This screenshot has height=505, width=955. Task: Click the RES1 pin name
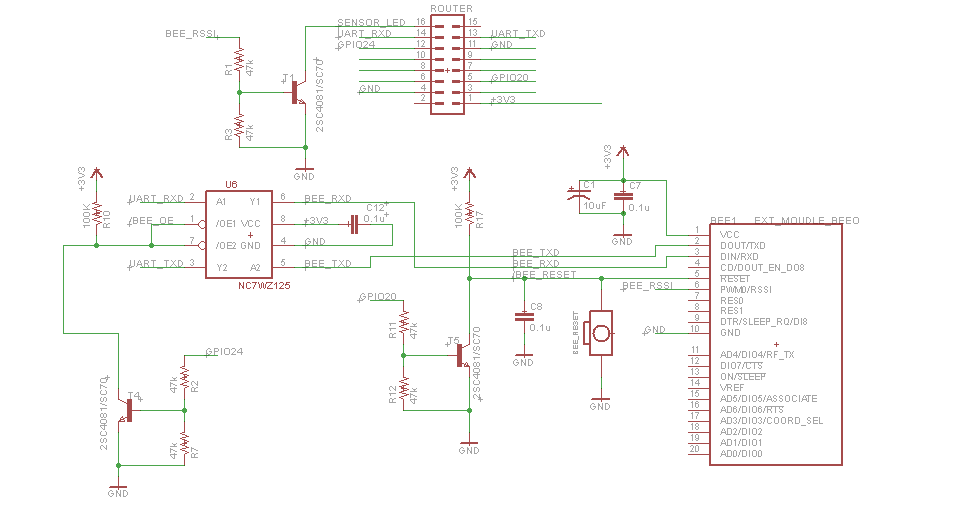pyautogui.click(x=731, y=310)
